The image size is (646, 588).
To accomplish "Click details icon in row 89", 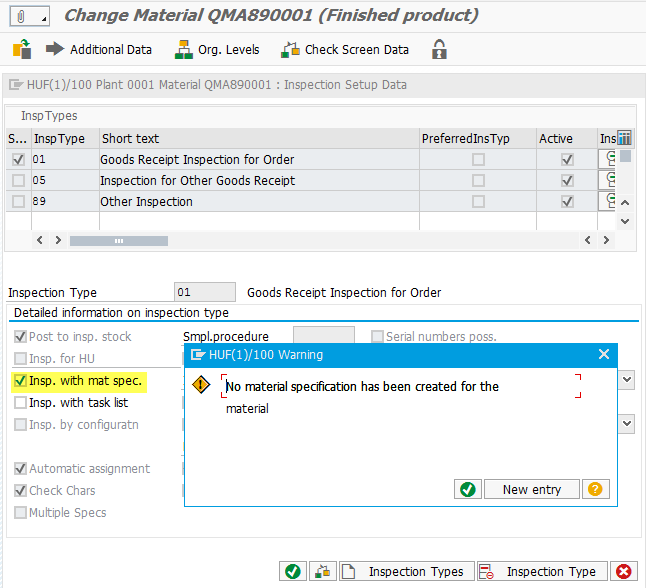I will point(607,201).
